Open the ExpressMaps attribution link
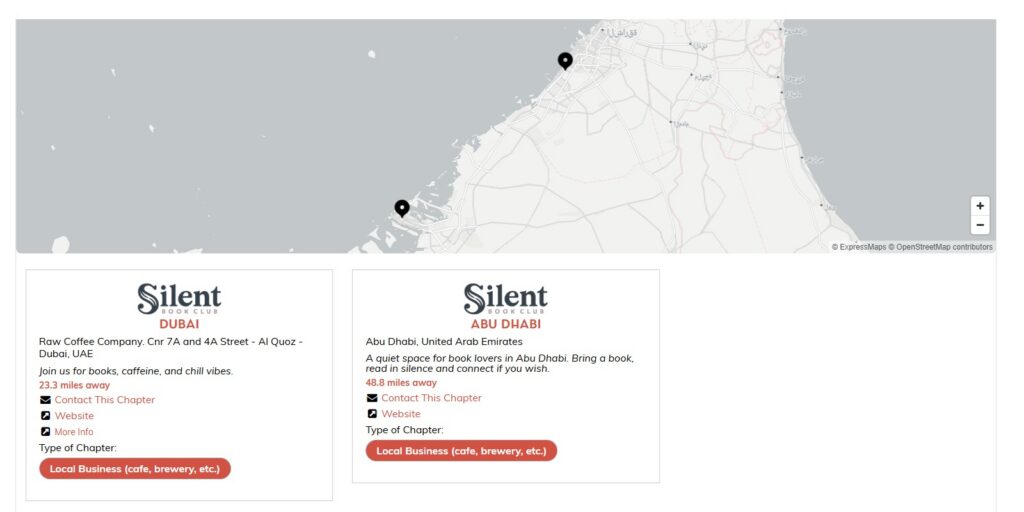The image size is (1024, 512). pyautogui.click(x=862, y=247)
